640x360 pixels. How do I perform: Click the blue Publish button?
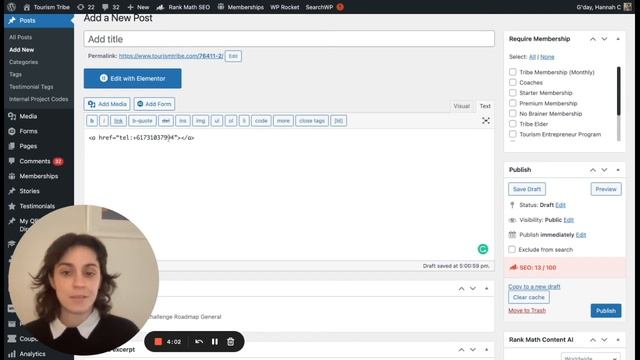pos(606,311)
